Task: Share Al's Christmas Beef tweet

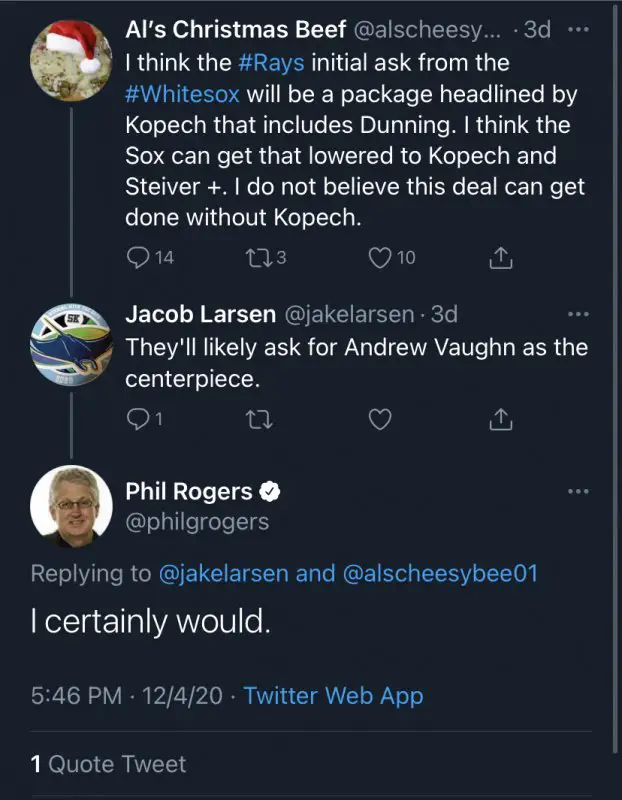Action: [501, 258]
